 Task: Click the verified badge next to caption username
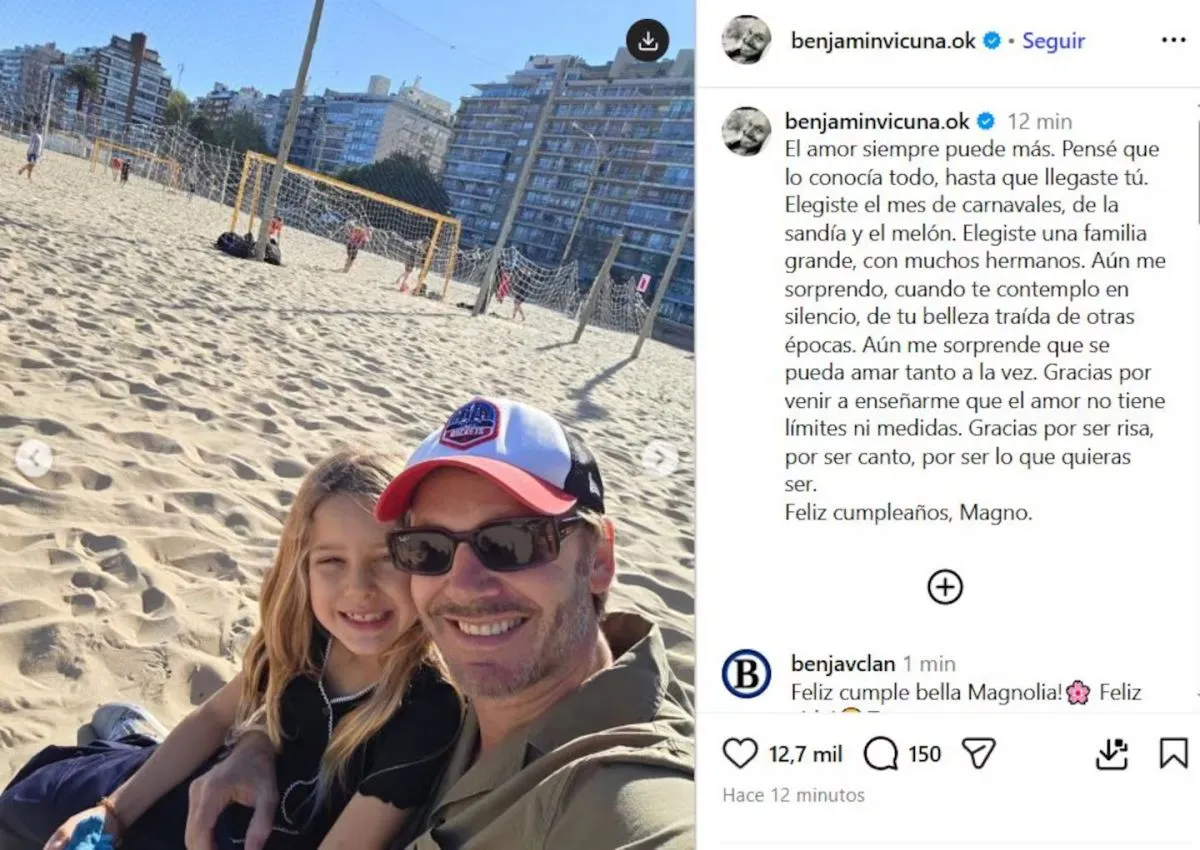(985, 121)
